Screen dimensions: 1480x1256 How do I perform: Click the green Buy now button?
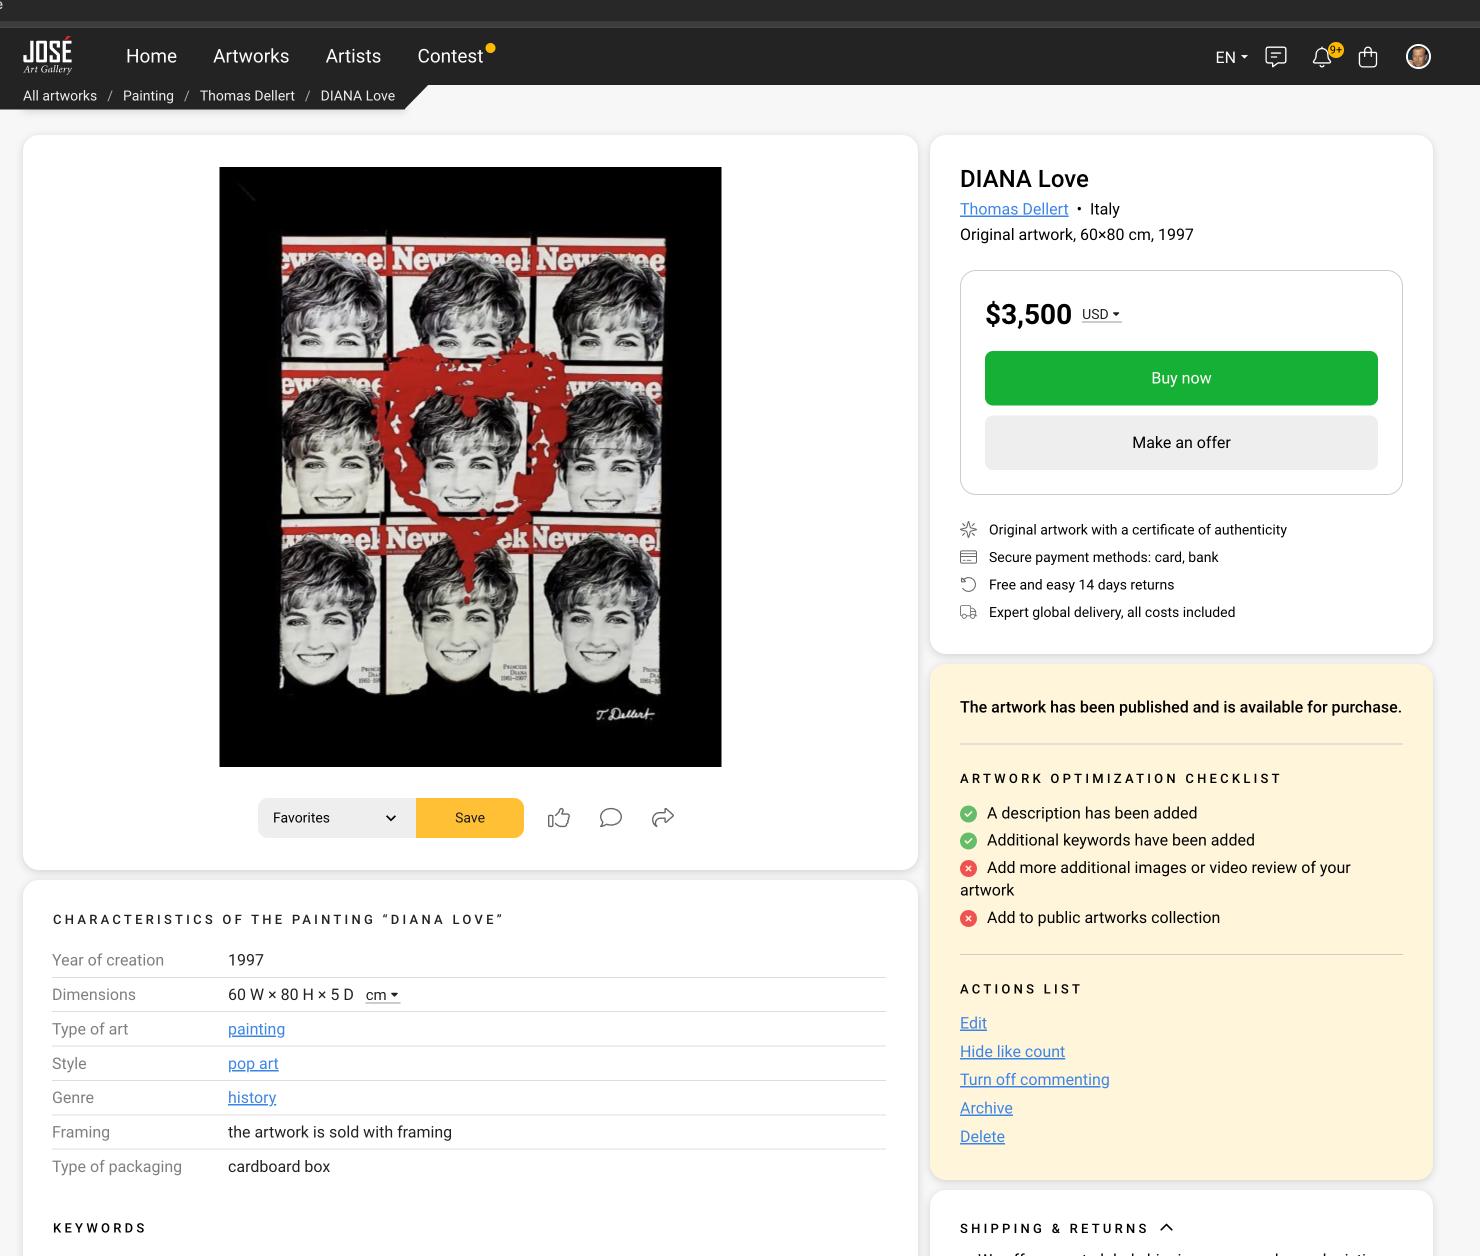tap(1181, 378)
